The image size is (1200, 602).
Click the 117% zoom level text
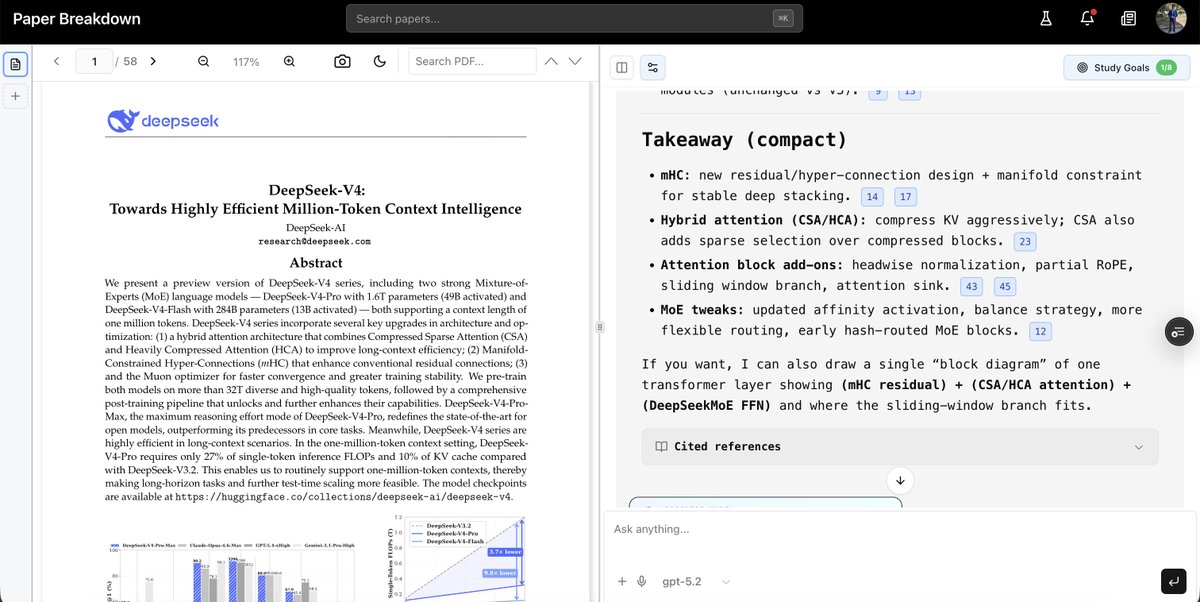pos(246,62)
